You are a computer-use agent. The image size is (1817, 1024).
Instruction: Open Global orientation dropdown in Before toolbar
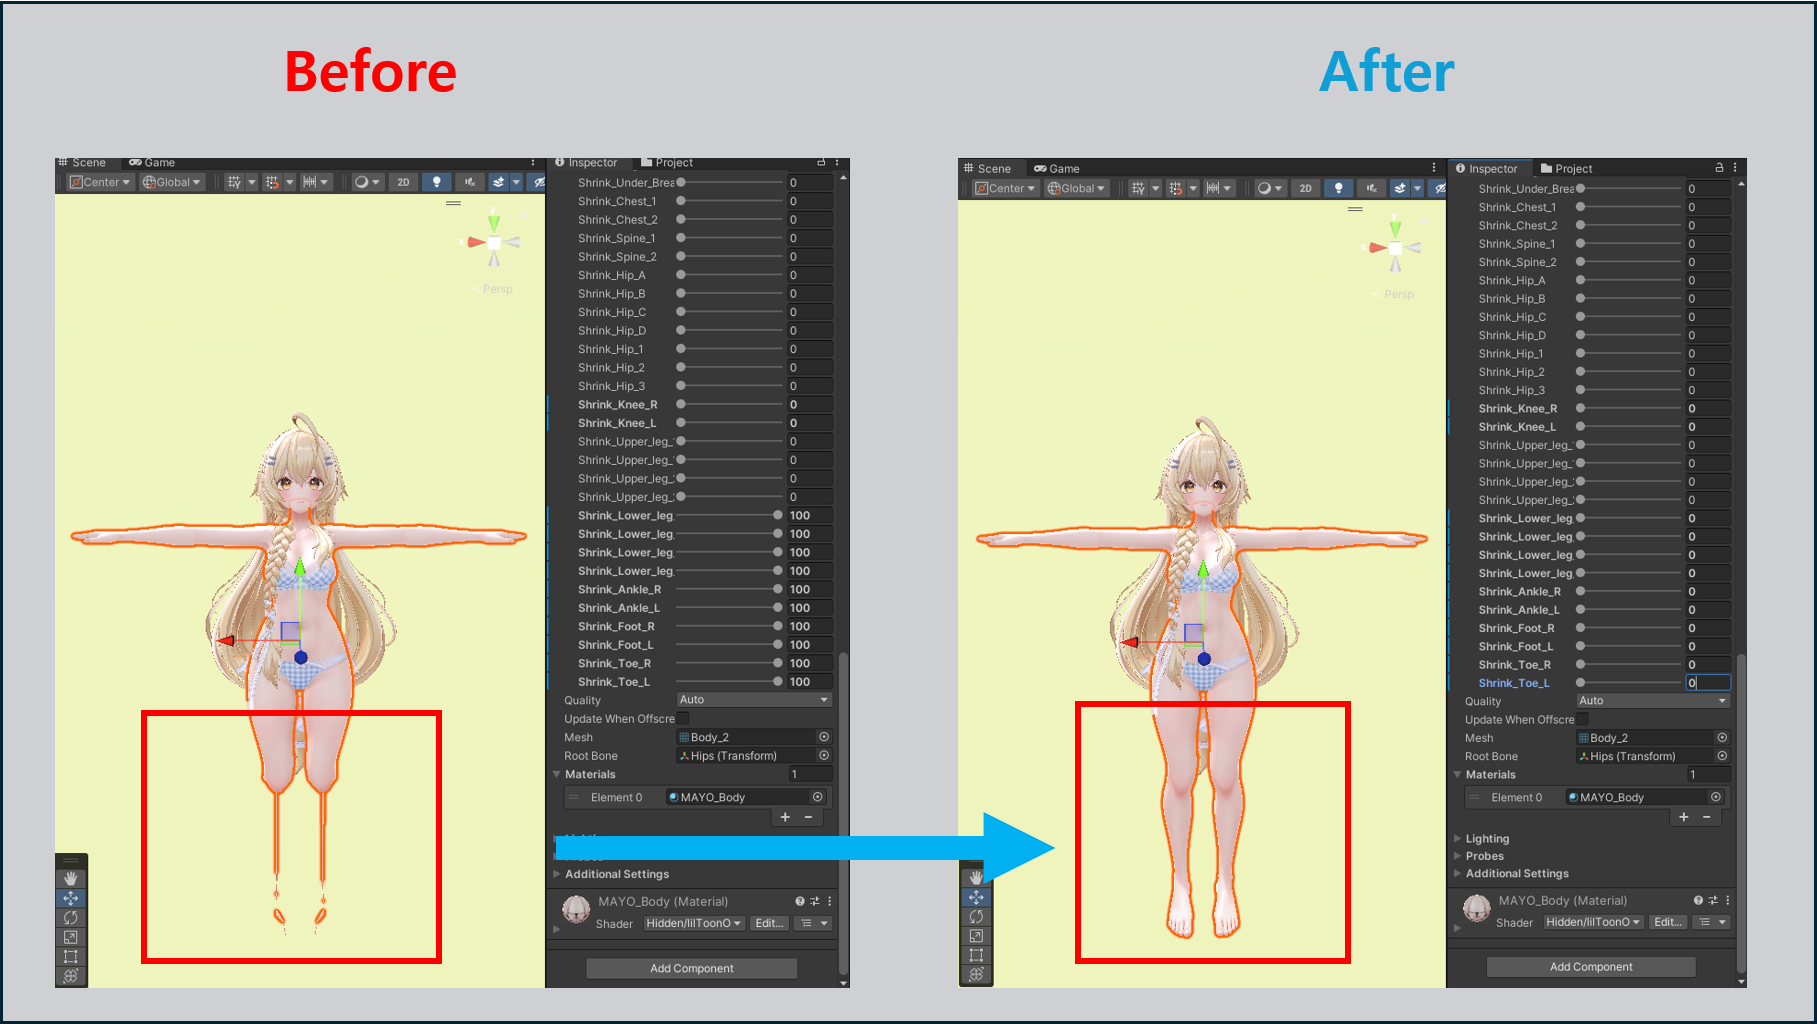click(172, 182)
